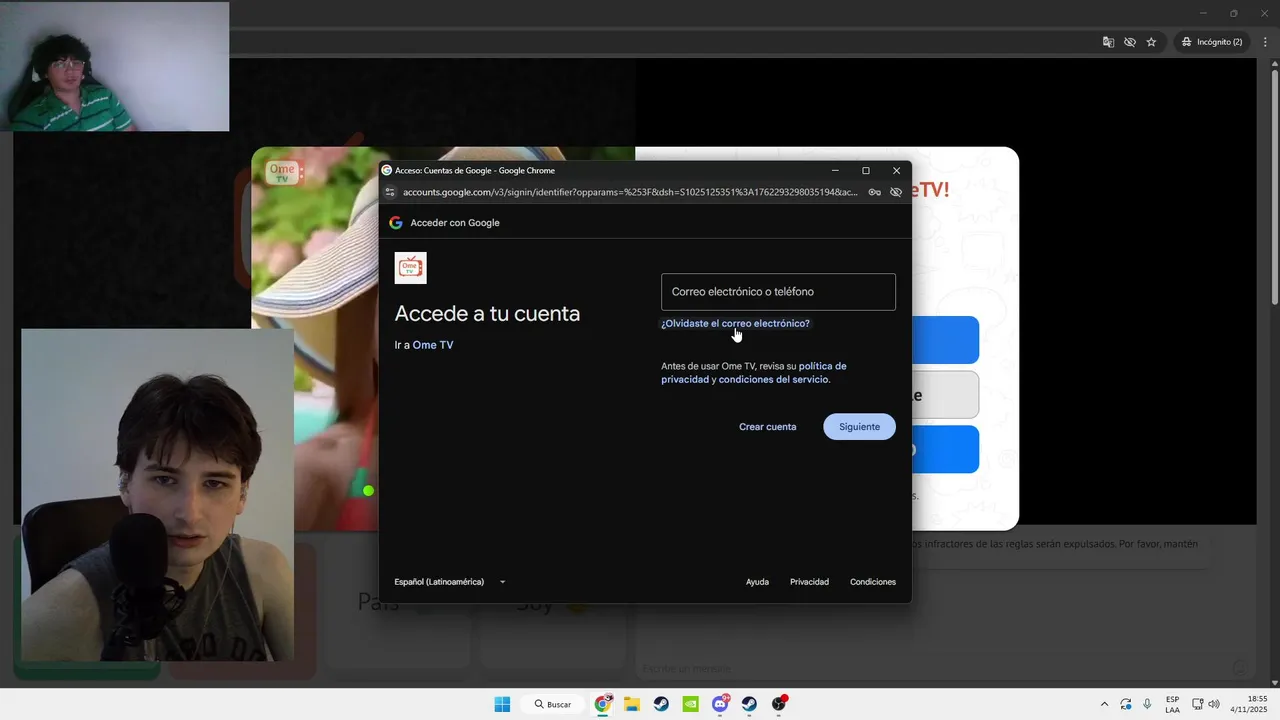Viewport: 1280px width, 720px height.
Task: Focus the Correo electrónico o teléfono field
Action: (x=778, y=292)
